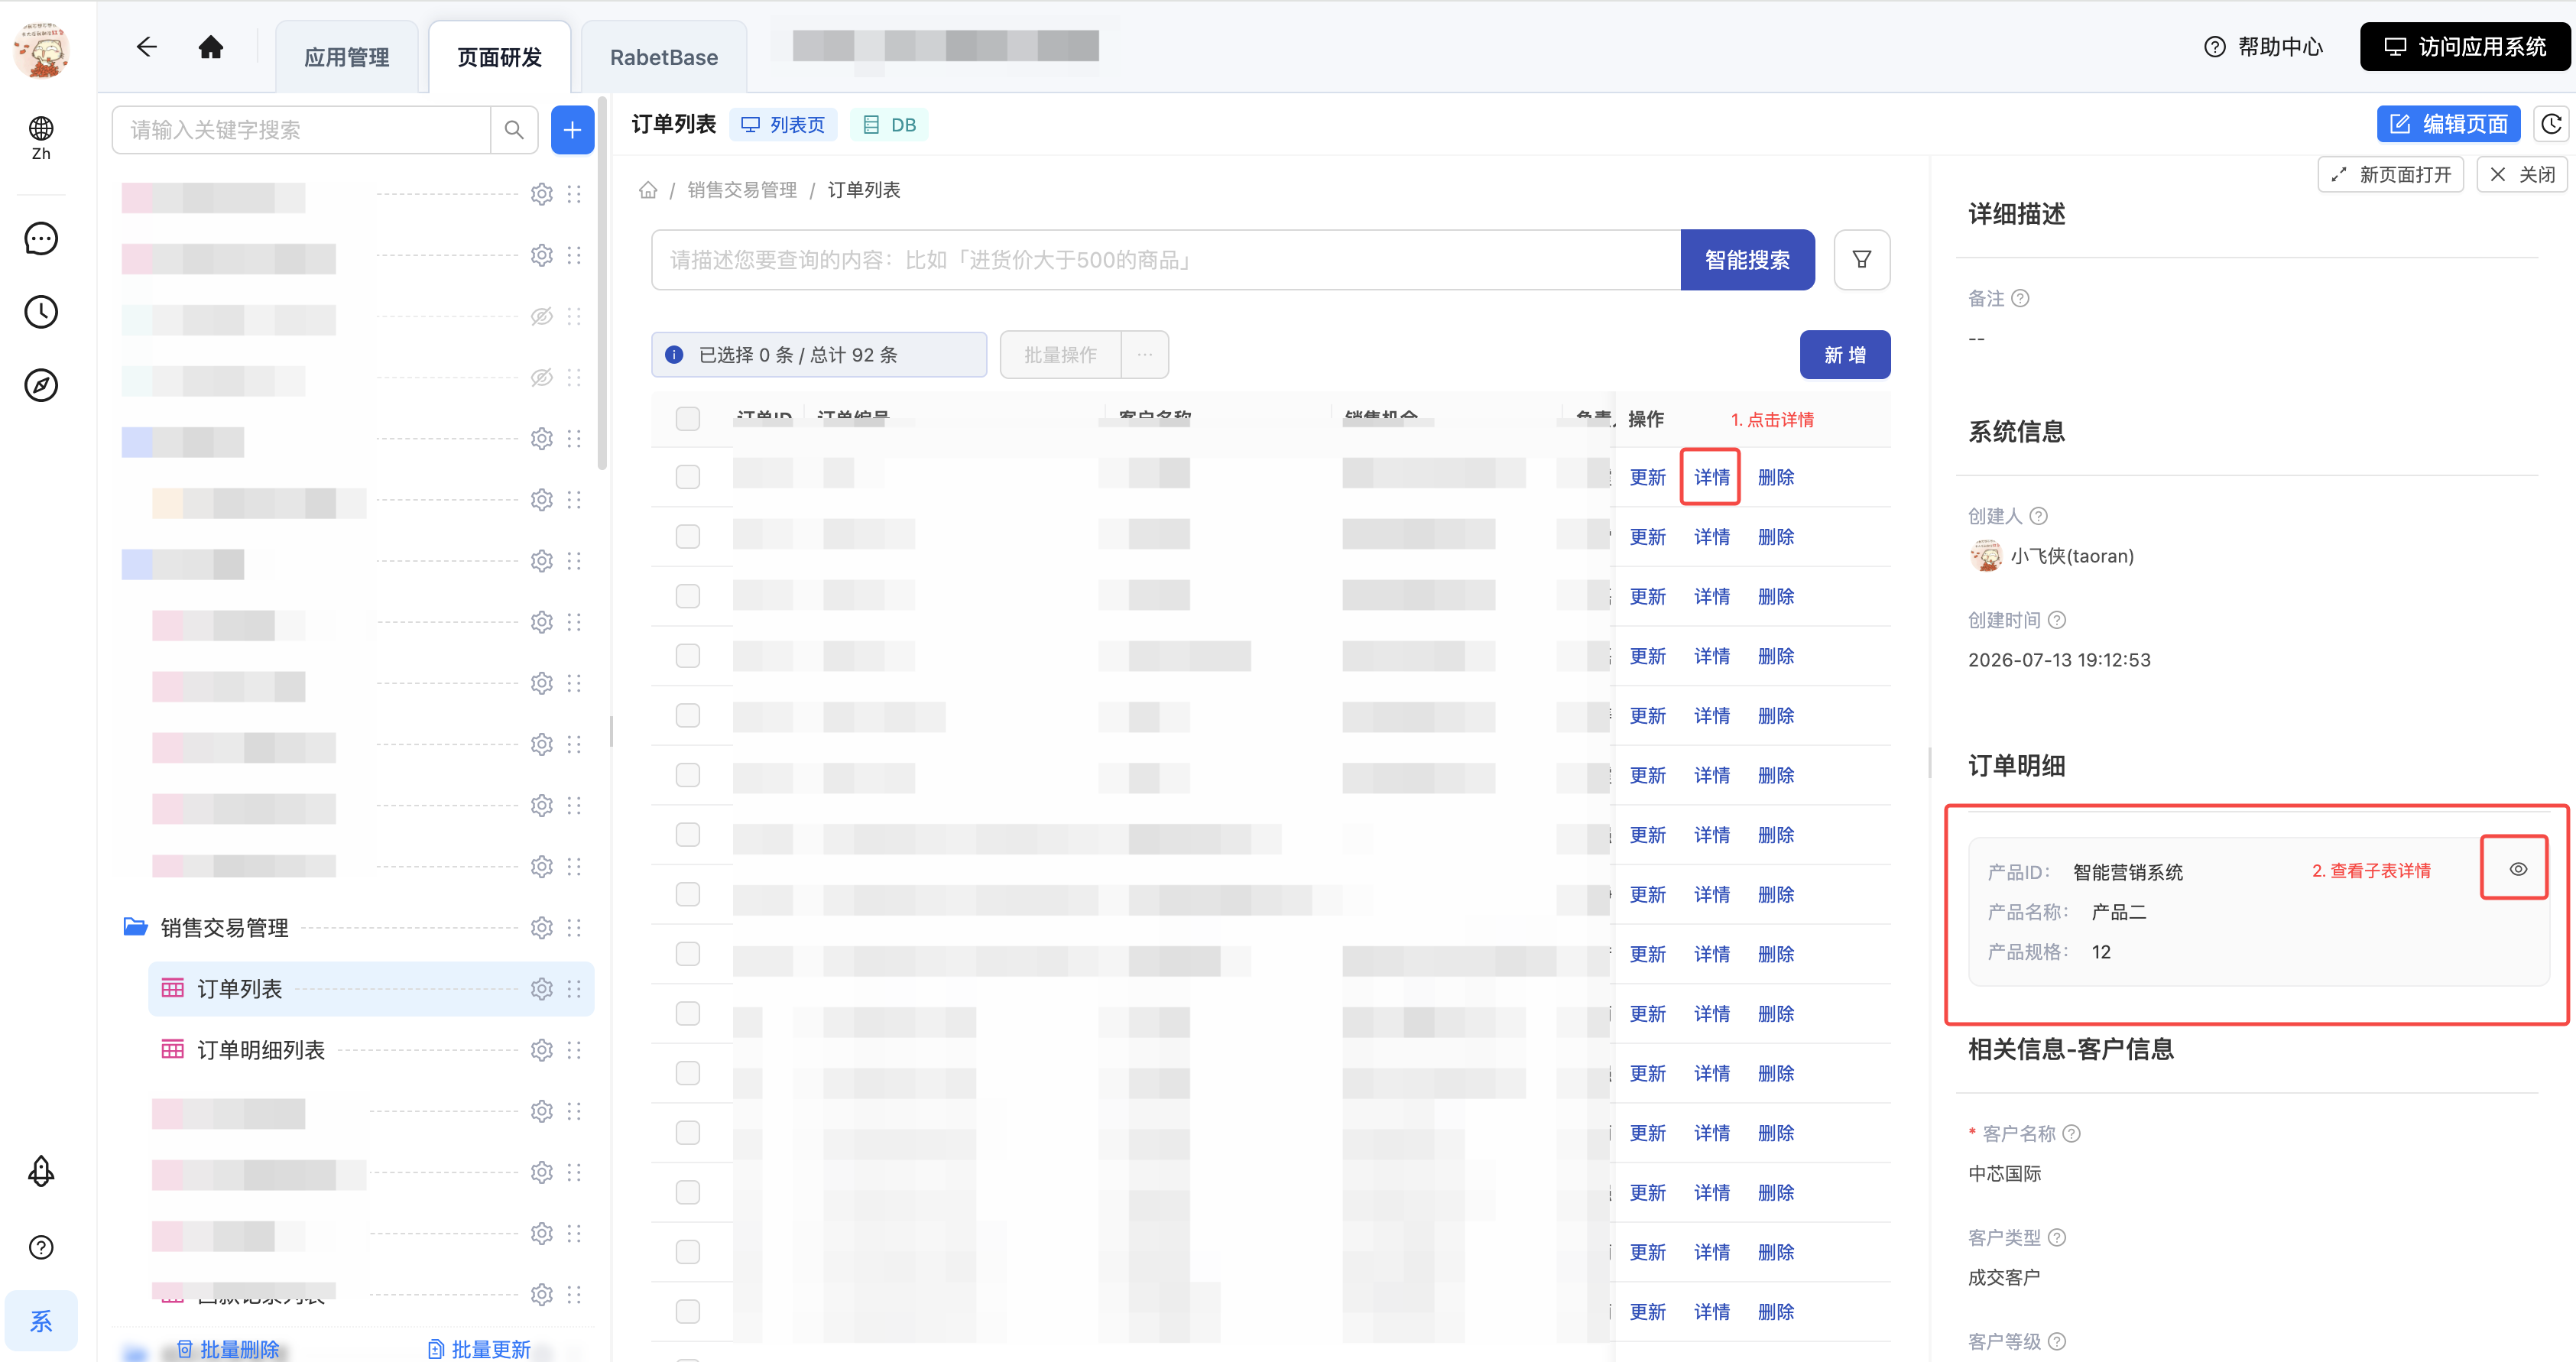Collapse the 销售交易管理 folder
The height and width of the screenshot is (1362, 2576).
(x=135, y=927)
